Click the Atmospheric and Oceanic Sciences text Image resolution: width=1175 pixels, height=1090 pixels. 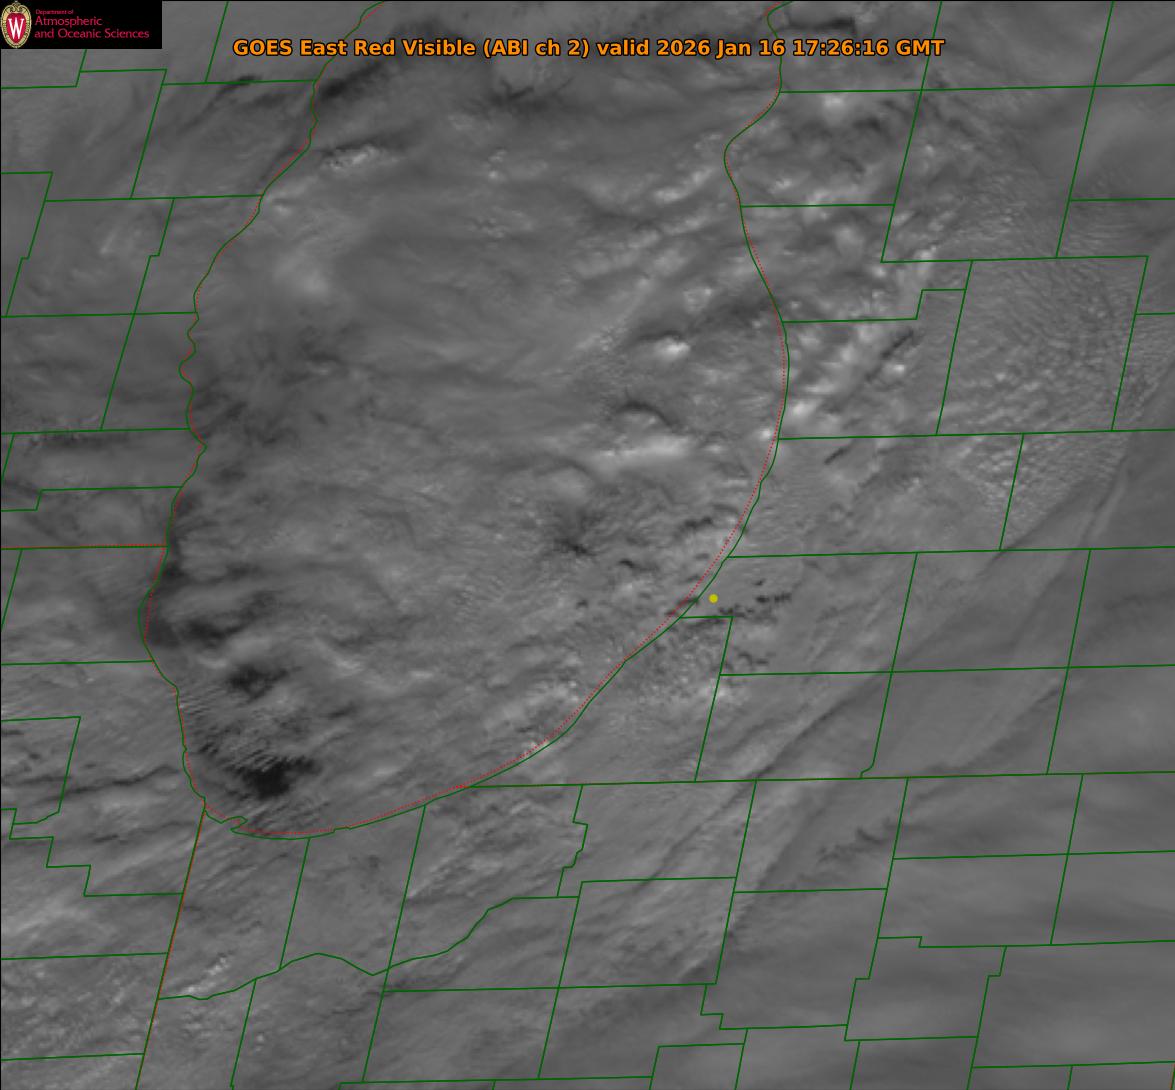[x=91, y=28]
